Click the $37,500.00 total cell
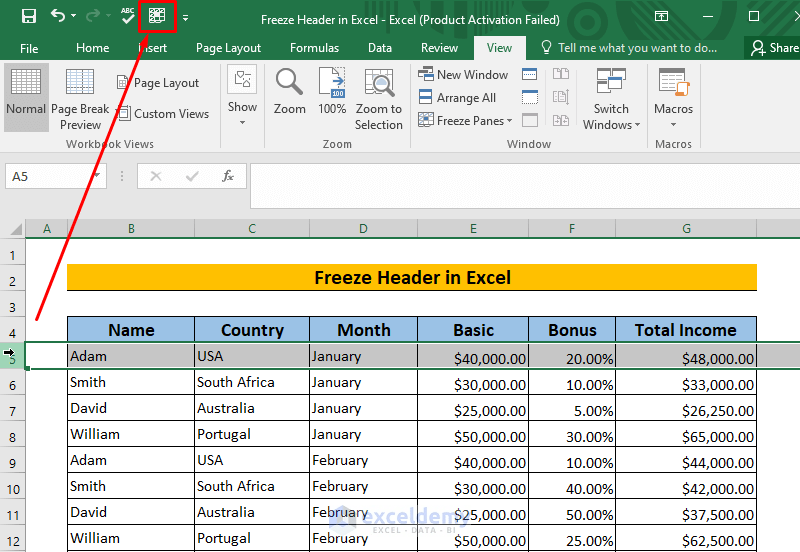This screenshot has height=552, width=800. click(686, 513)
